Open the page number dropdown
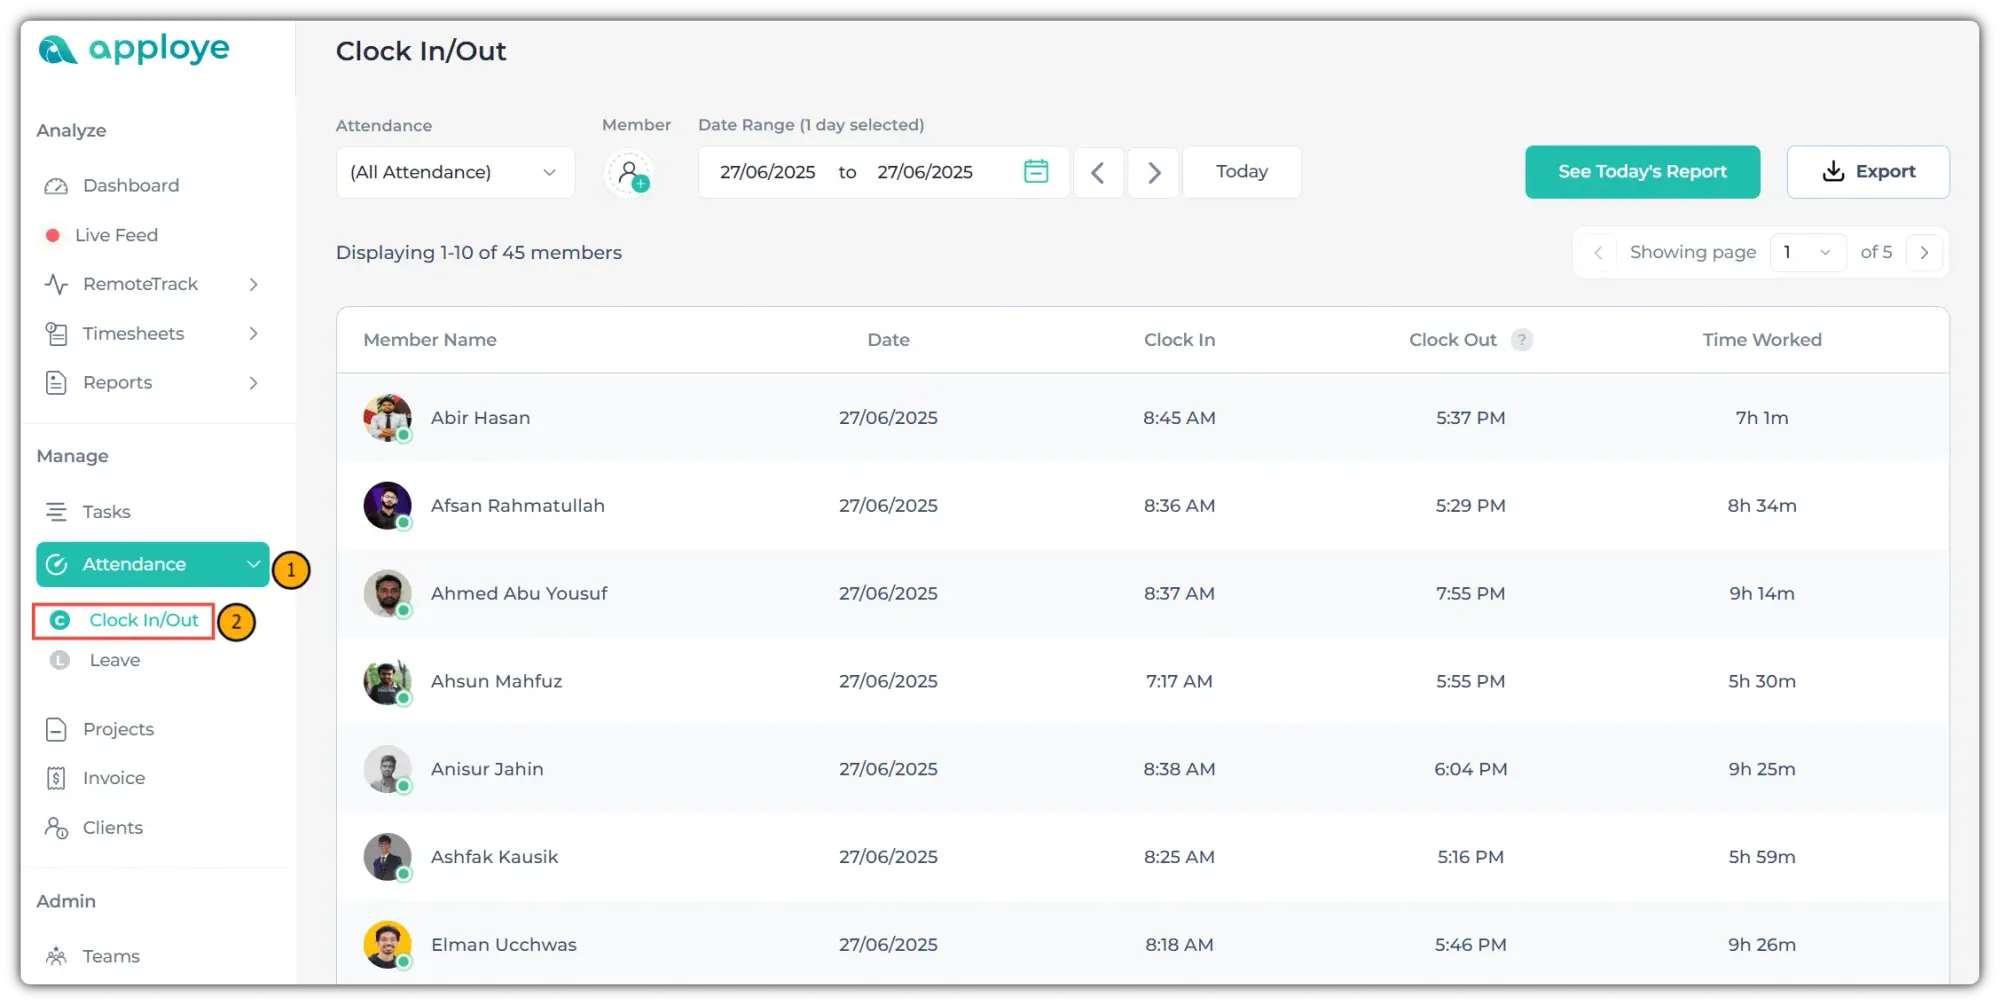The image size is (2000, 1005). [1807, 253]
